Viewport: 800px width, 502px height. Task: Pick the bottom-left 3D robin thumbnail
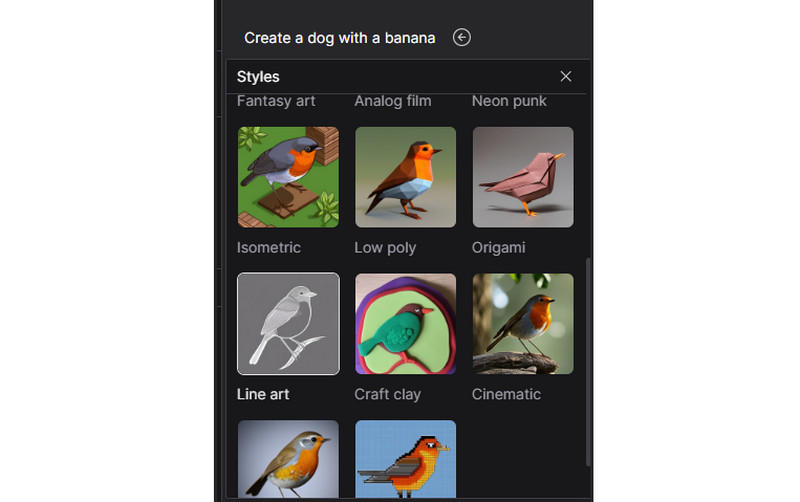(288, 458)
